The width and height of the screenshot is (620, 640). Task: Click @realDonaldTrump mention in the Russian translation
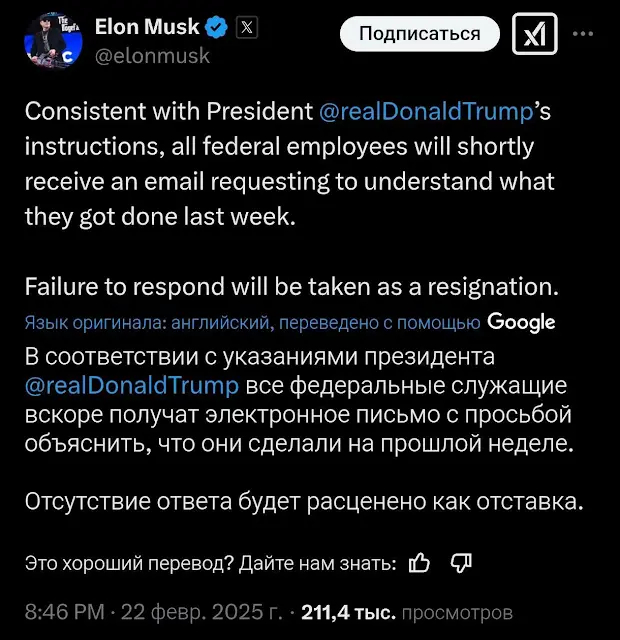[x=133, y=387]
